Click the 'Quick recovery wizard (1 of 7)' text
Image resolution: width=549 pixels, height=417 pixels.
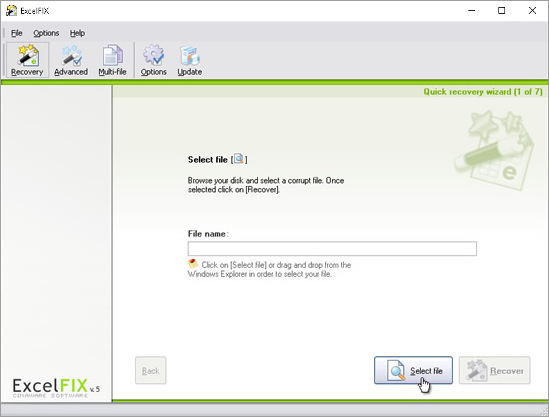[x=482, y=92]
